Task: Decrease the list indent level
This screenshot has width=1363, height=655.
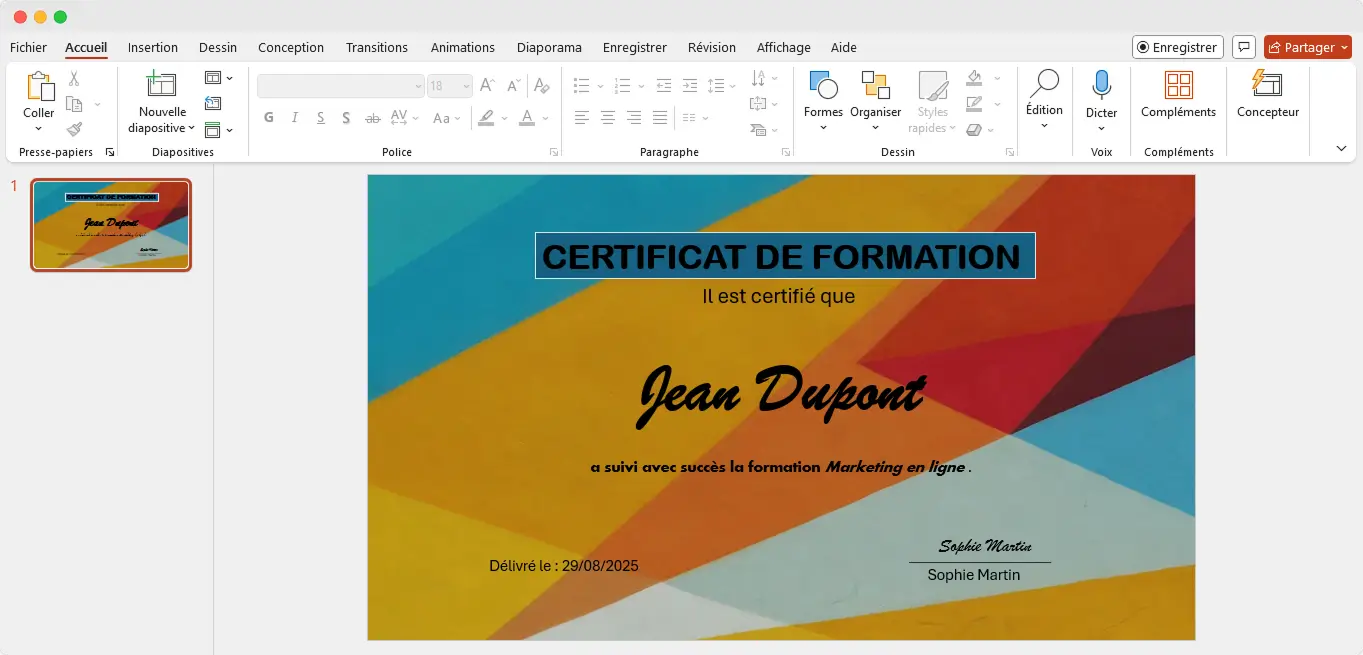Action: 663,86
